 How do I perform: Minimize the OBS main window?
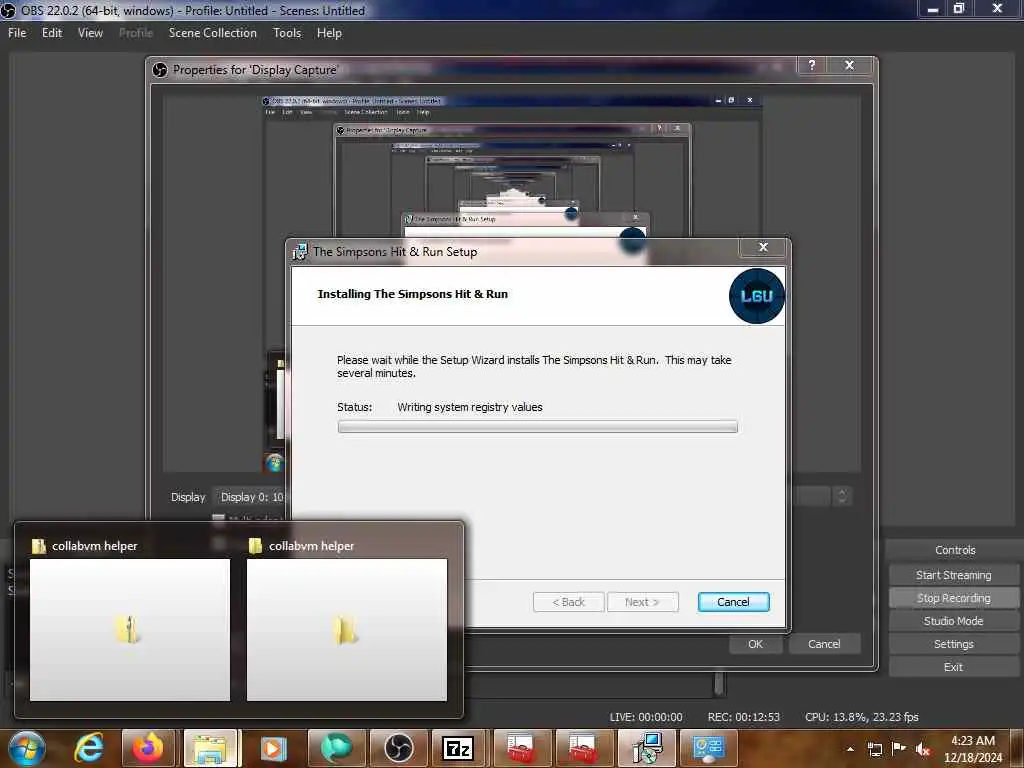click(x=933, y=9)
